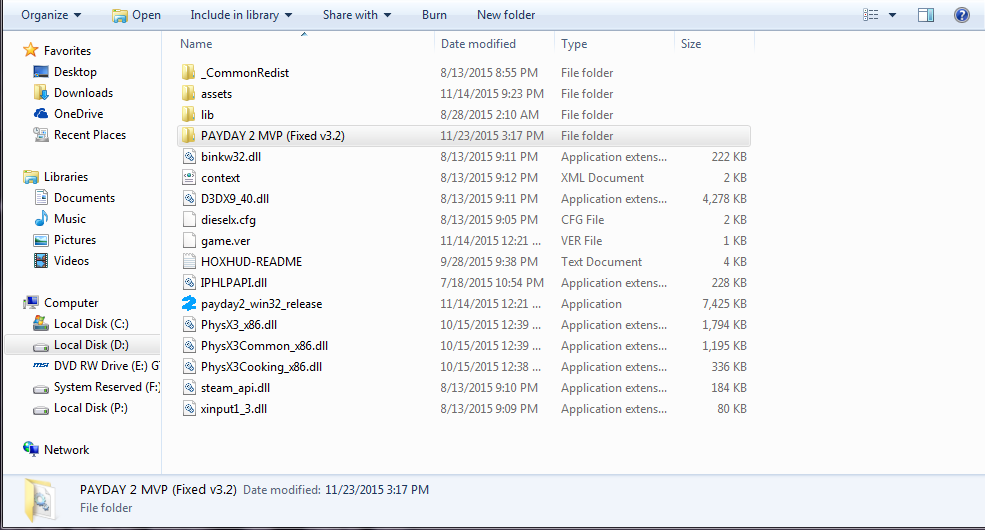The width and height of the screenshot is (985, 530).
Task: Select the payday2_win32_release application icon
Action: pyautogui.click(x=189, y=303)
